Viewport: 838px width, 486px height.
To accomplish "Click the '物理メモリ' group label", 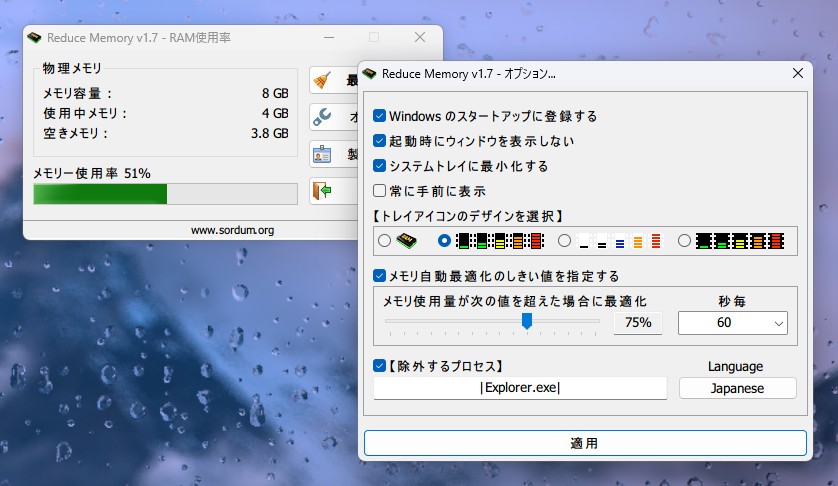I will coord(72,68).
